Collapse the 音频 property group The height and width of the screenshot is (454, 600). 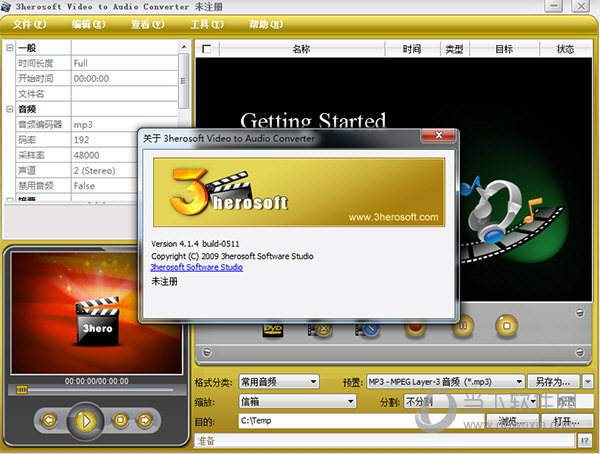(x=10, y=109)
